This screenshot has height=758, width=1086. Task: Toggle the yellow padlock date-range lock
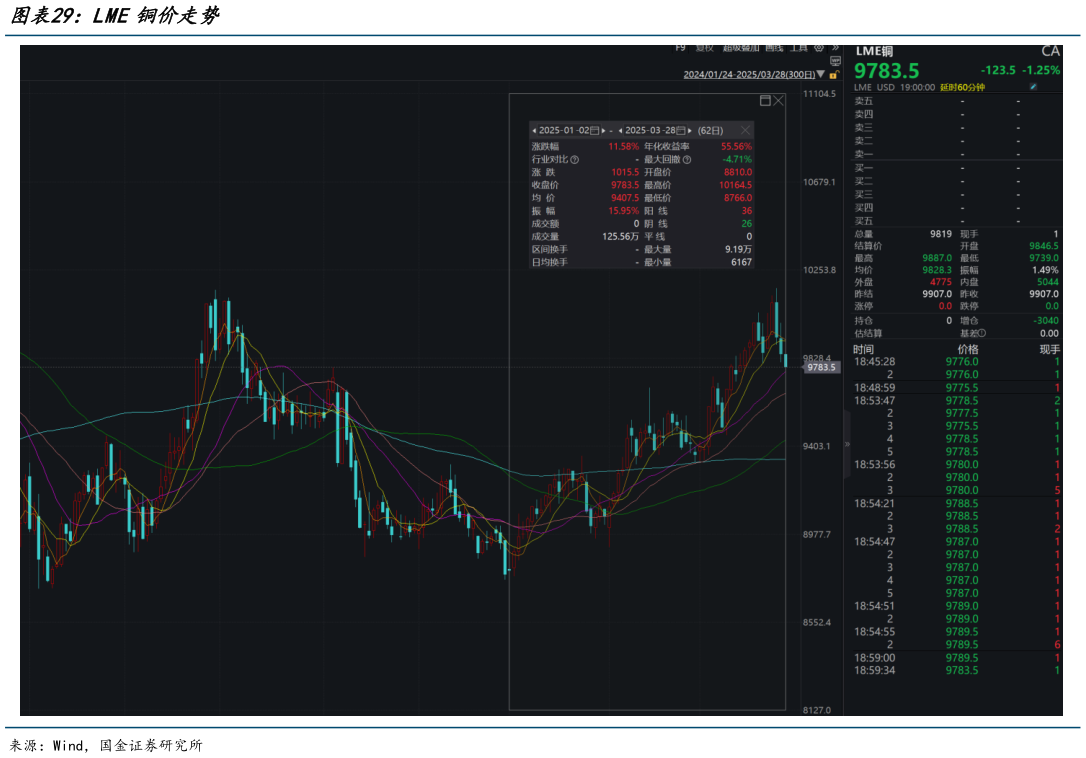click(x=833, y=75)
